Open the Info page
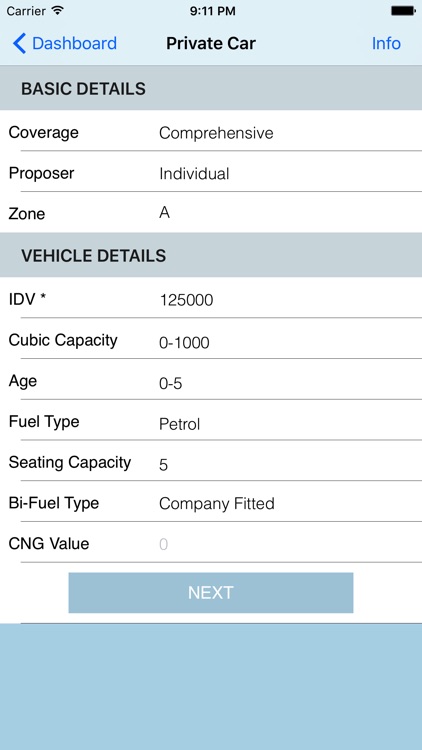 [x=386, y=44]
